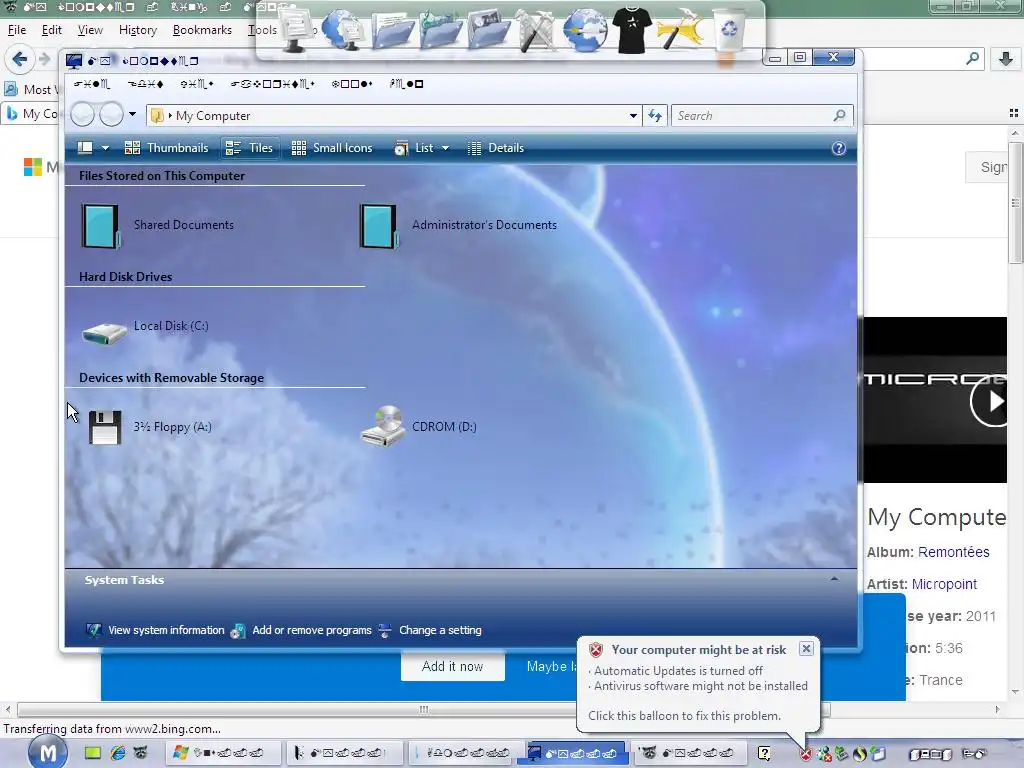Open the network globe with monitor dock icon
The image size is (1024, 768).
342,30
